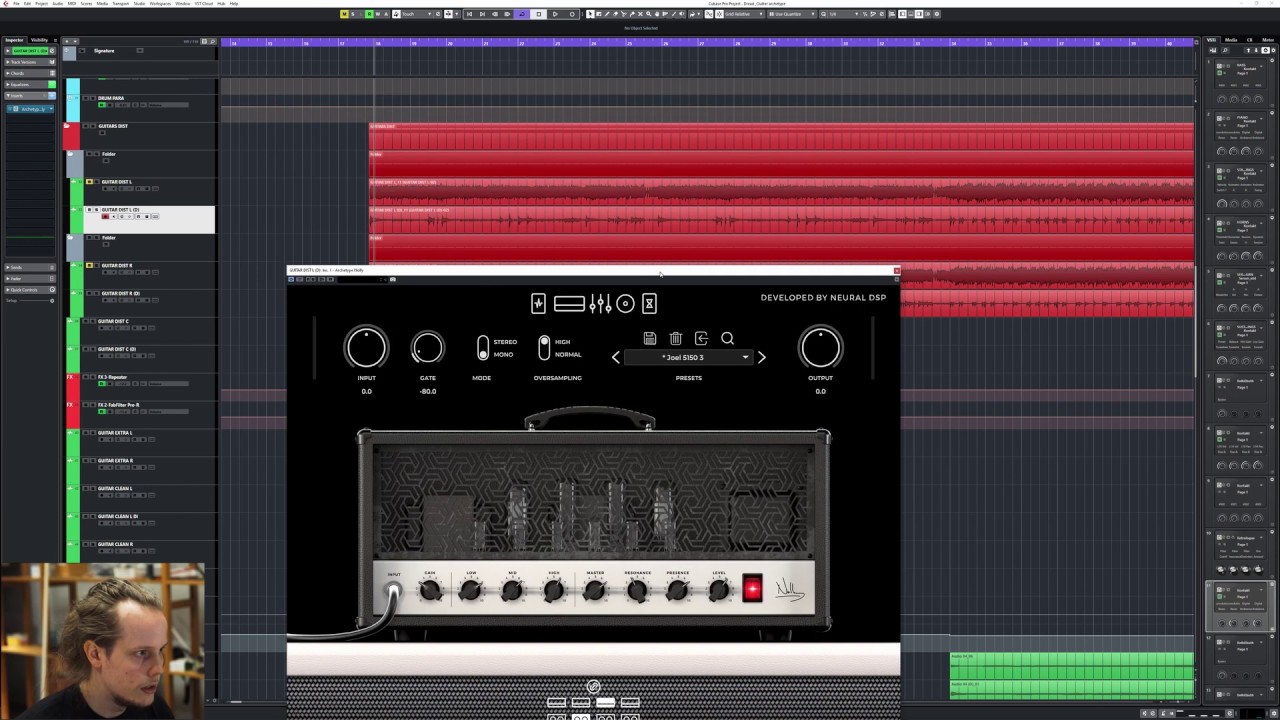
Task: Switch to the Visibility tab
Action: tap(39, 40)
